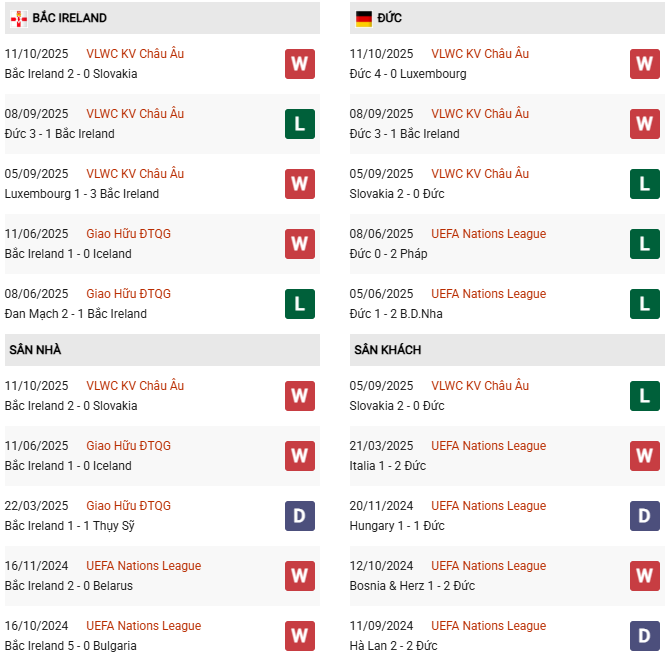Click the Bosnia & Herz 1 - 2 Đức match result
The width and height of the screenshot is (666, 663).
(x=412, y=586)
